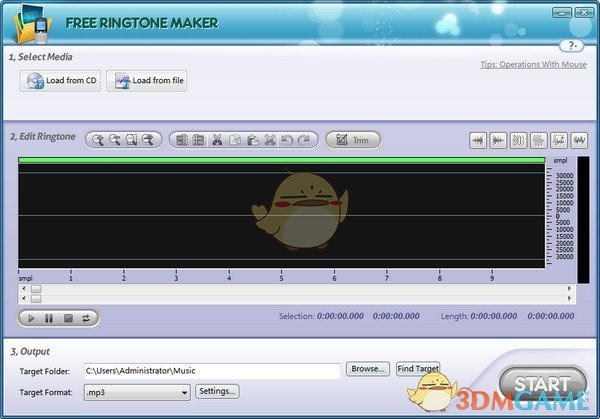Play the ringtone
Screen dimensions: 600x419
tap(31, 318)
